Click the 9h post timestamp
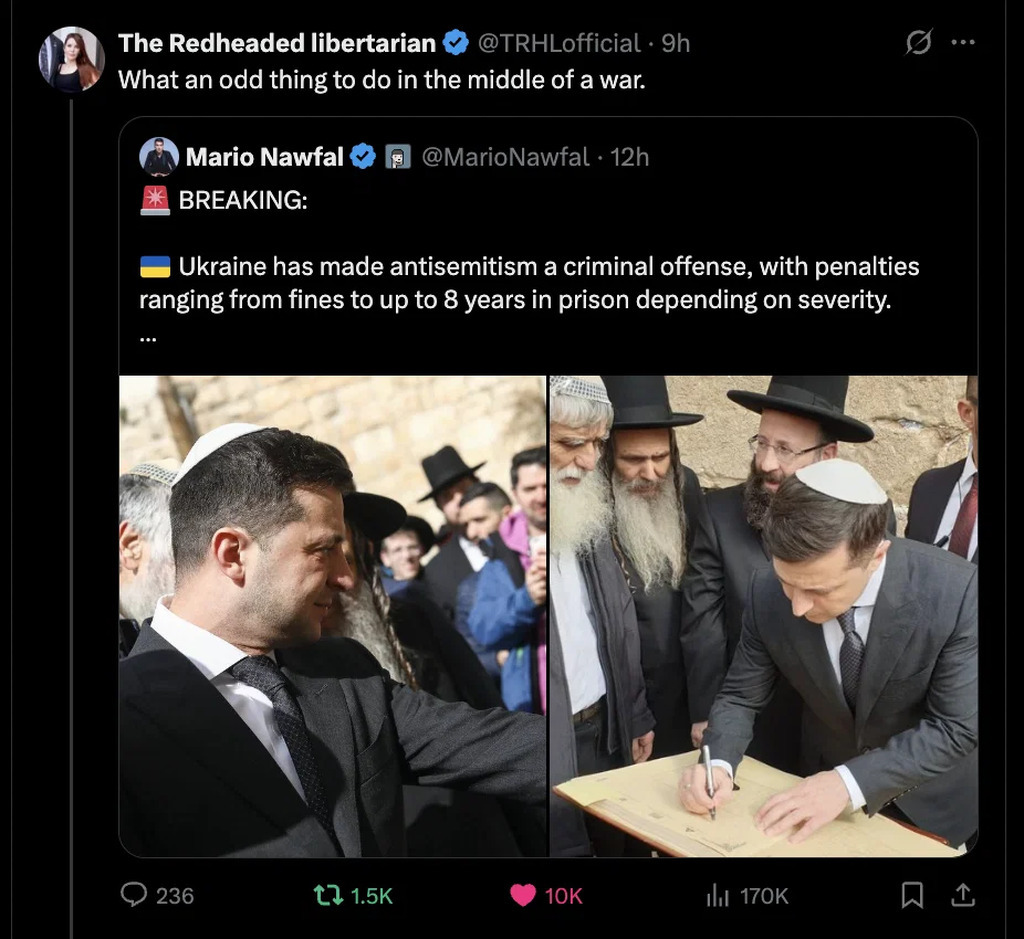The image size is (1024, 939). click(x=677, y=43)
